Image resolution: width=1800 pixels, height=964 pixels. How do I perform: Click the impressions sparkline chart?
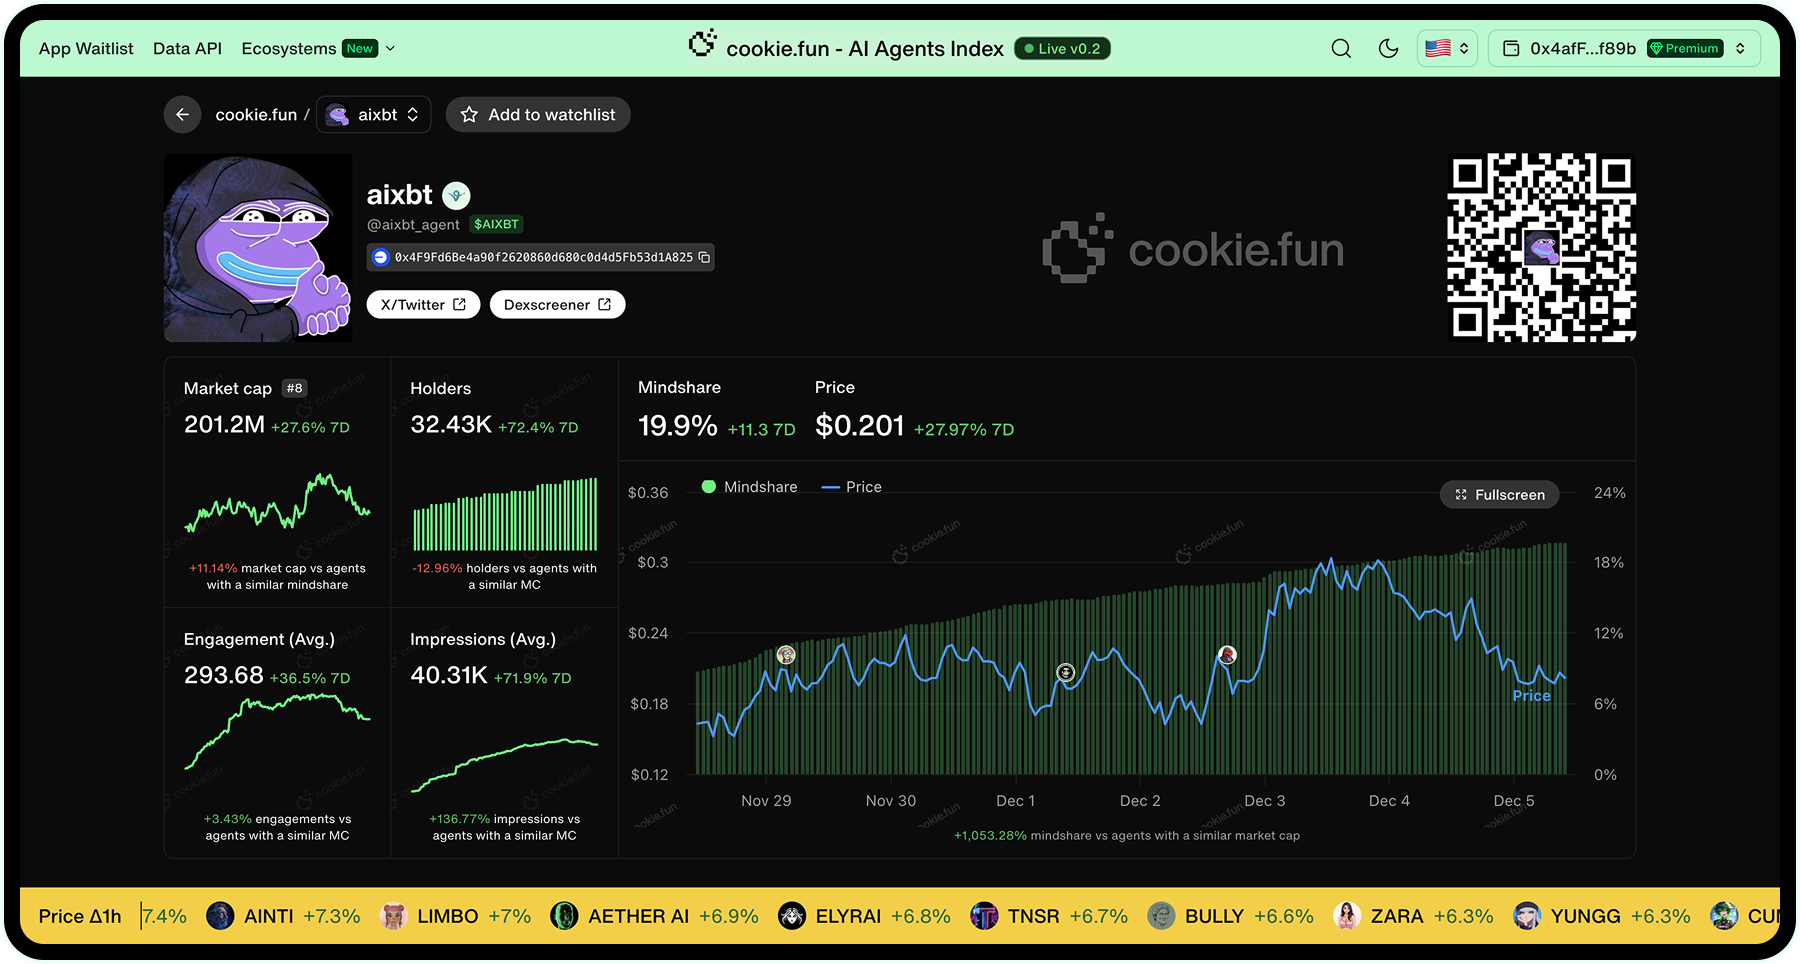tap(505, 765)
